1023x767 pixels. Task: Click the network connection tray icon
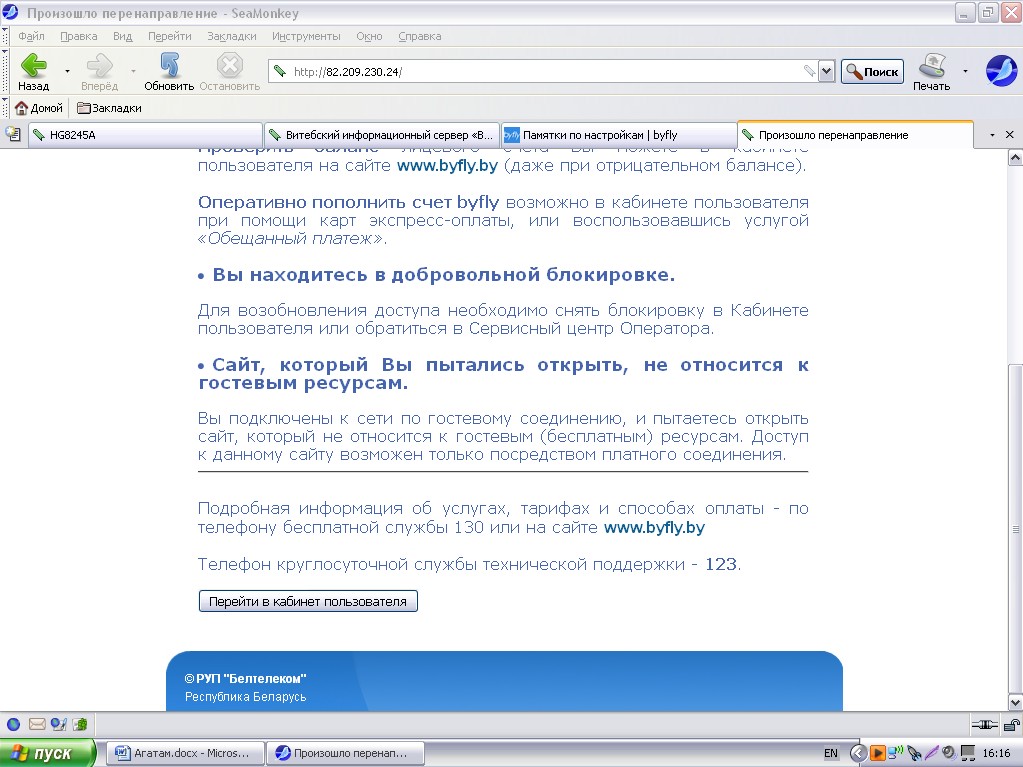click(x=896, y=752)
